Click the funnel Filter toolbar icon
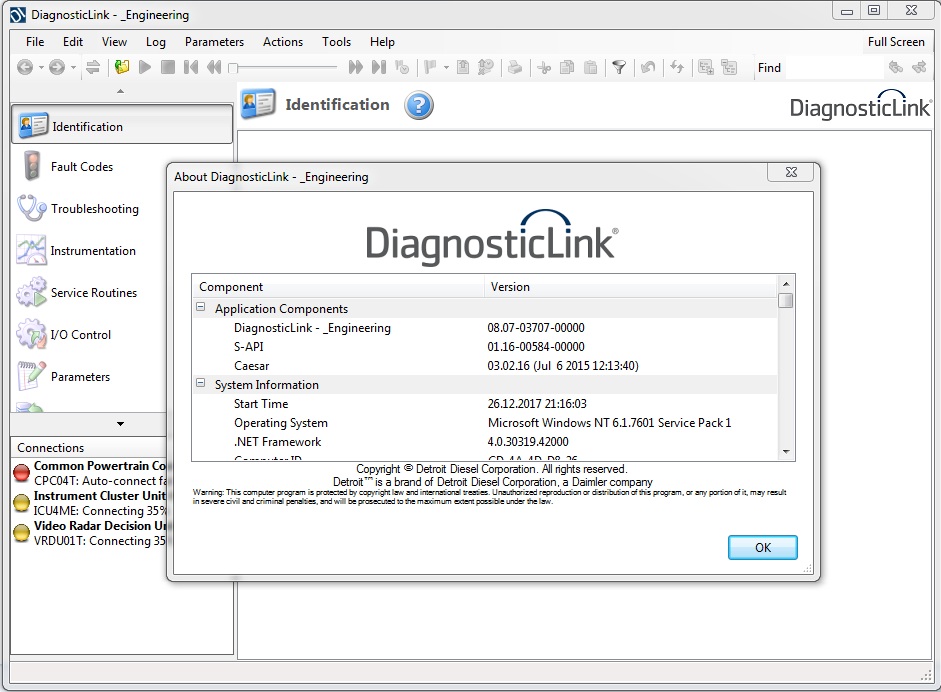941x692 pixels. [x=619, y=67]
